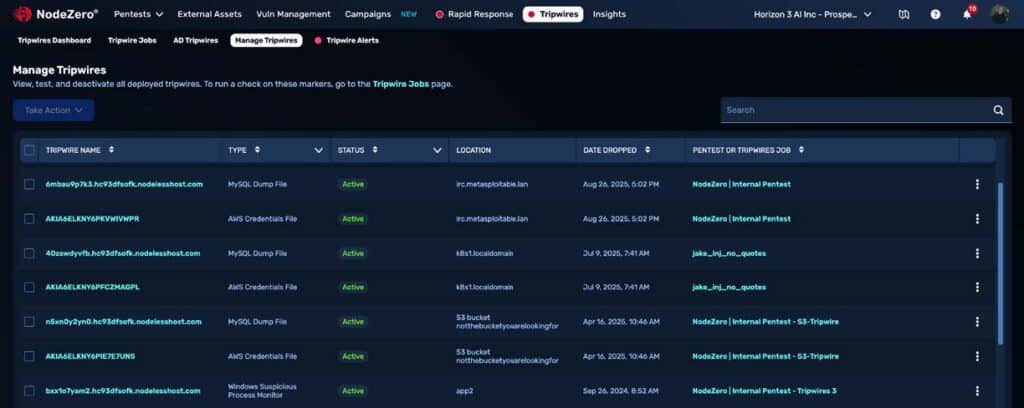Tick checkbox for 40zswdyvfb tripwire row

(29, 253)
